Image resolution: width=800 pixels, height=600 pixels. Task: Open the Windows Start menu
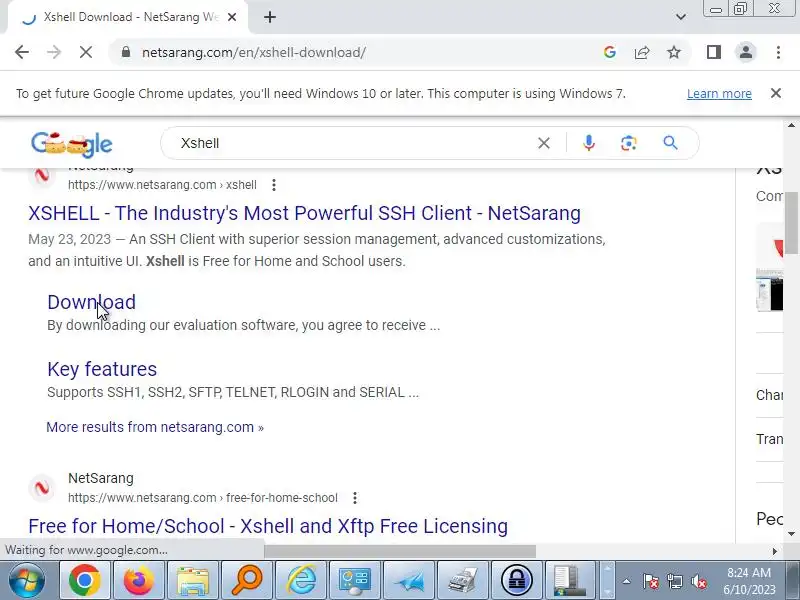[x=26, y=580]
